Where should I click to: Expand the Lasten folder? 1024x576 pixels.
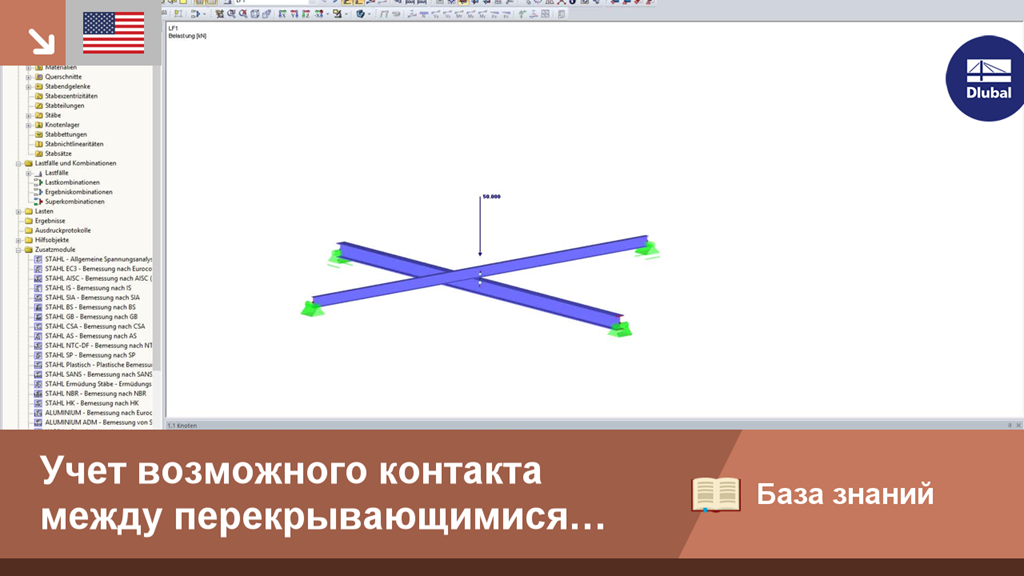[x=20, y=212]
